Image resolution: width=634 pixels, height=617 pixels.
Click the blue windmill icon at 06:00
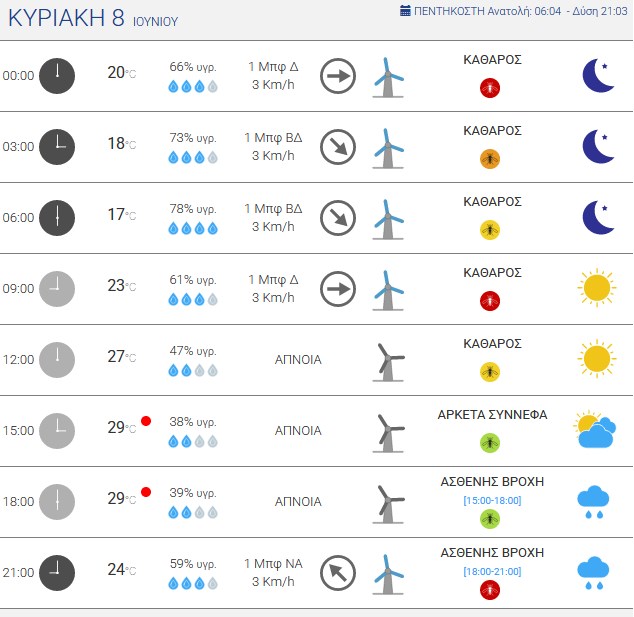pyautogui.click(x=388, y=220)
